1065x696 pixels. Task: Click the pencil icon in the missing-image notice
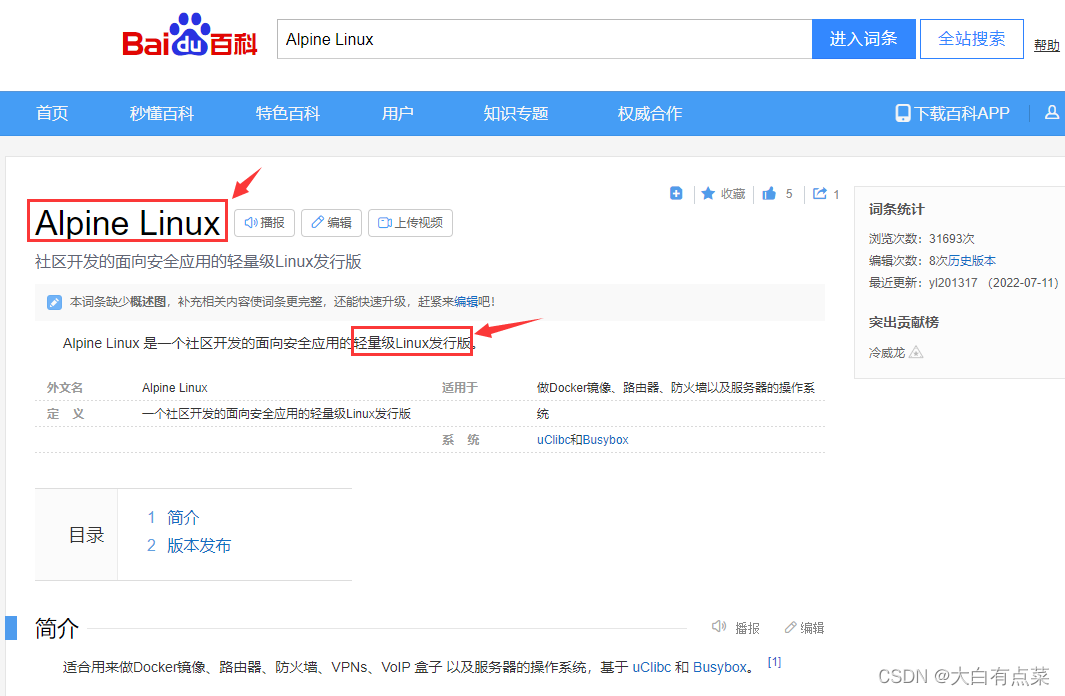[x=54, y=302]
